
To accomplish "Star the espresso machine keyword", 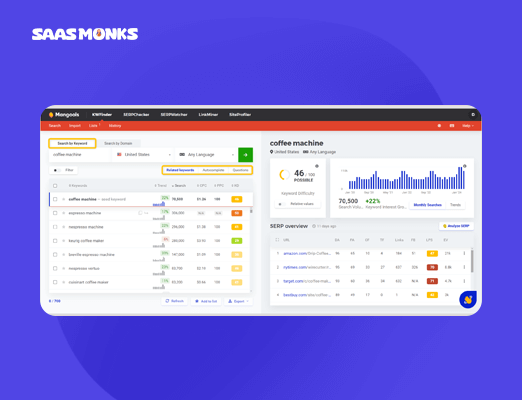I will (63, 213).
